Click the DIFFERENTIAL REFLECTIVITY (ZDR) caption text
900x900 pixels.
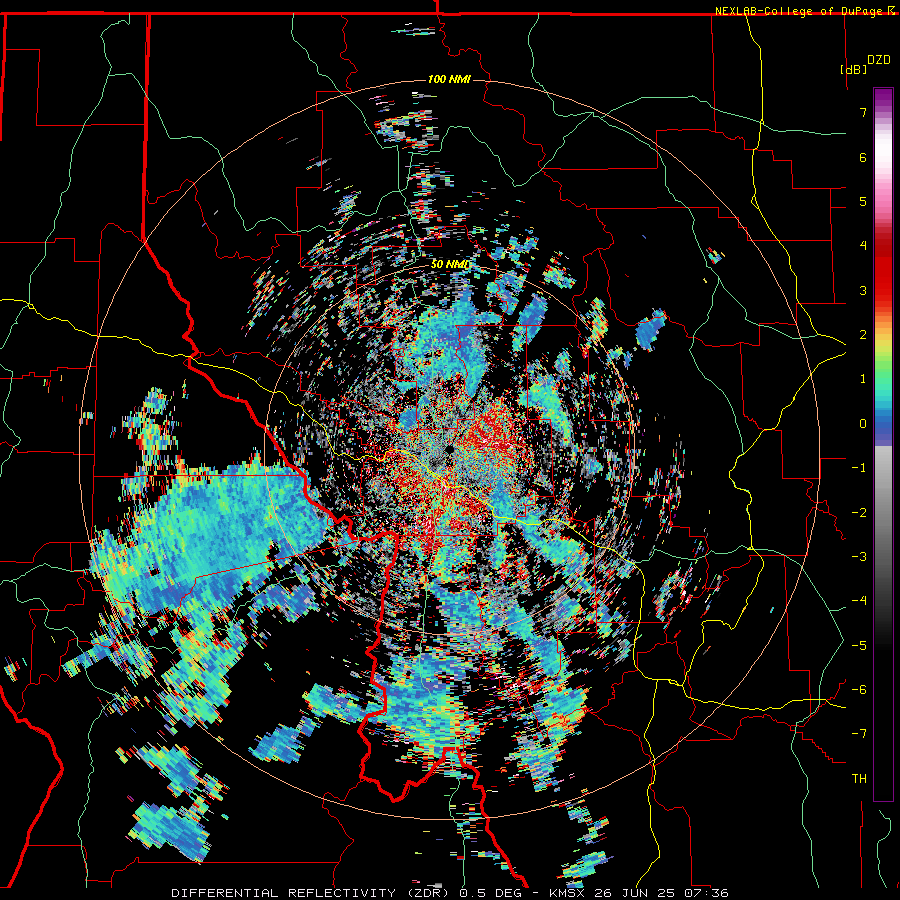[312, 893]
